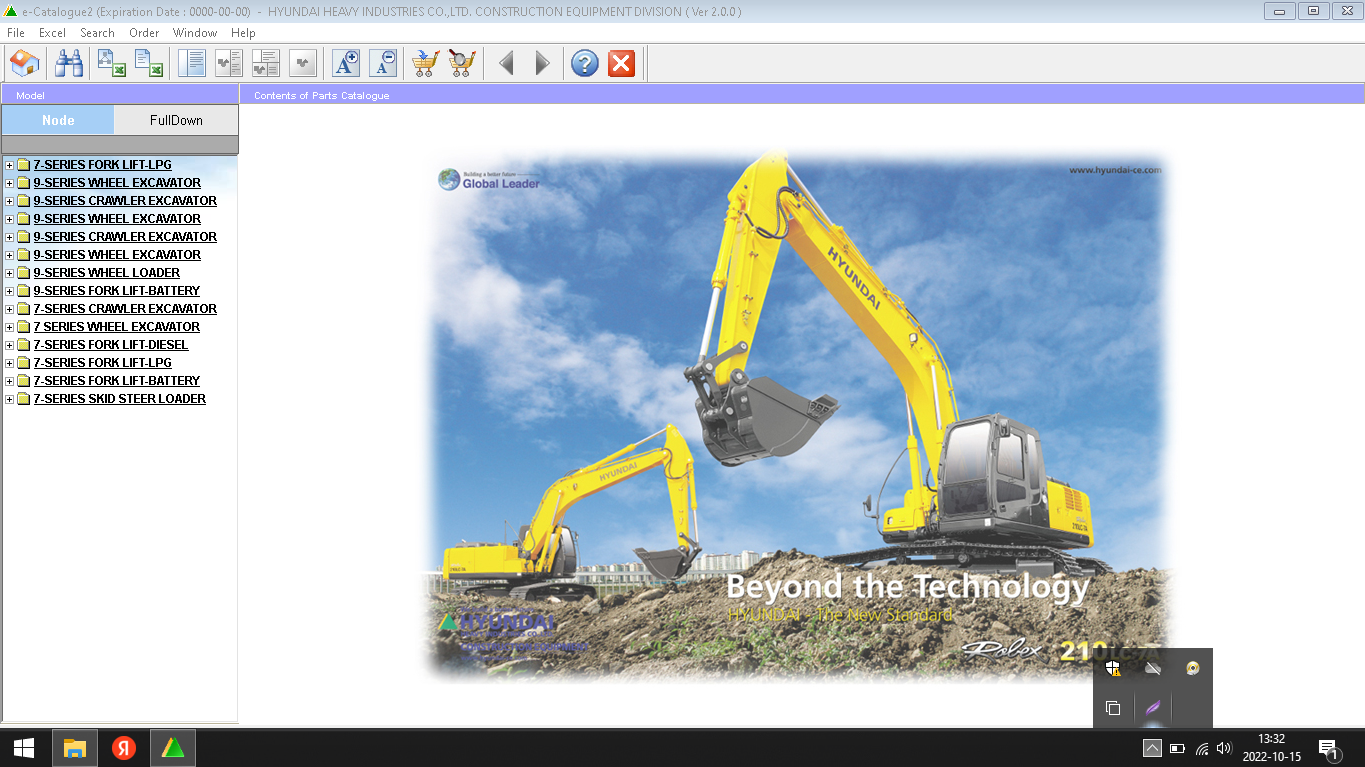Click the red X exit toolbar icon
1365x767 pixels.
[621, 64]
